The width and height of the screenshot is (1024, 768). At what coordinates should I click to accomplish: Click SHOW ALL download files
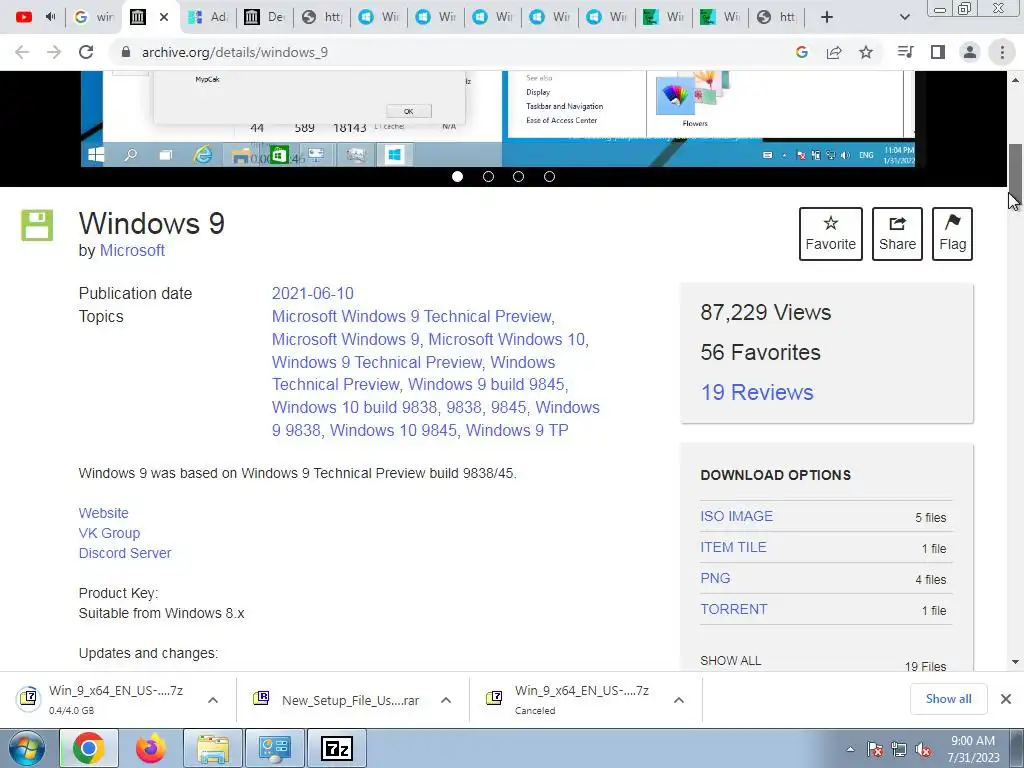pos(731,660)
